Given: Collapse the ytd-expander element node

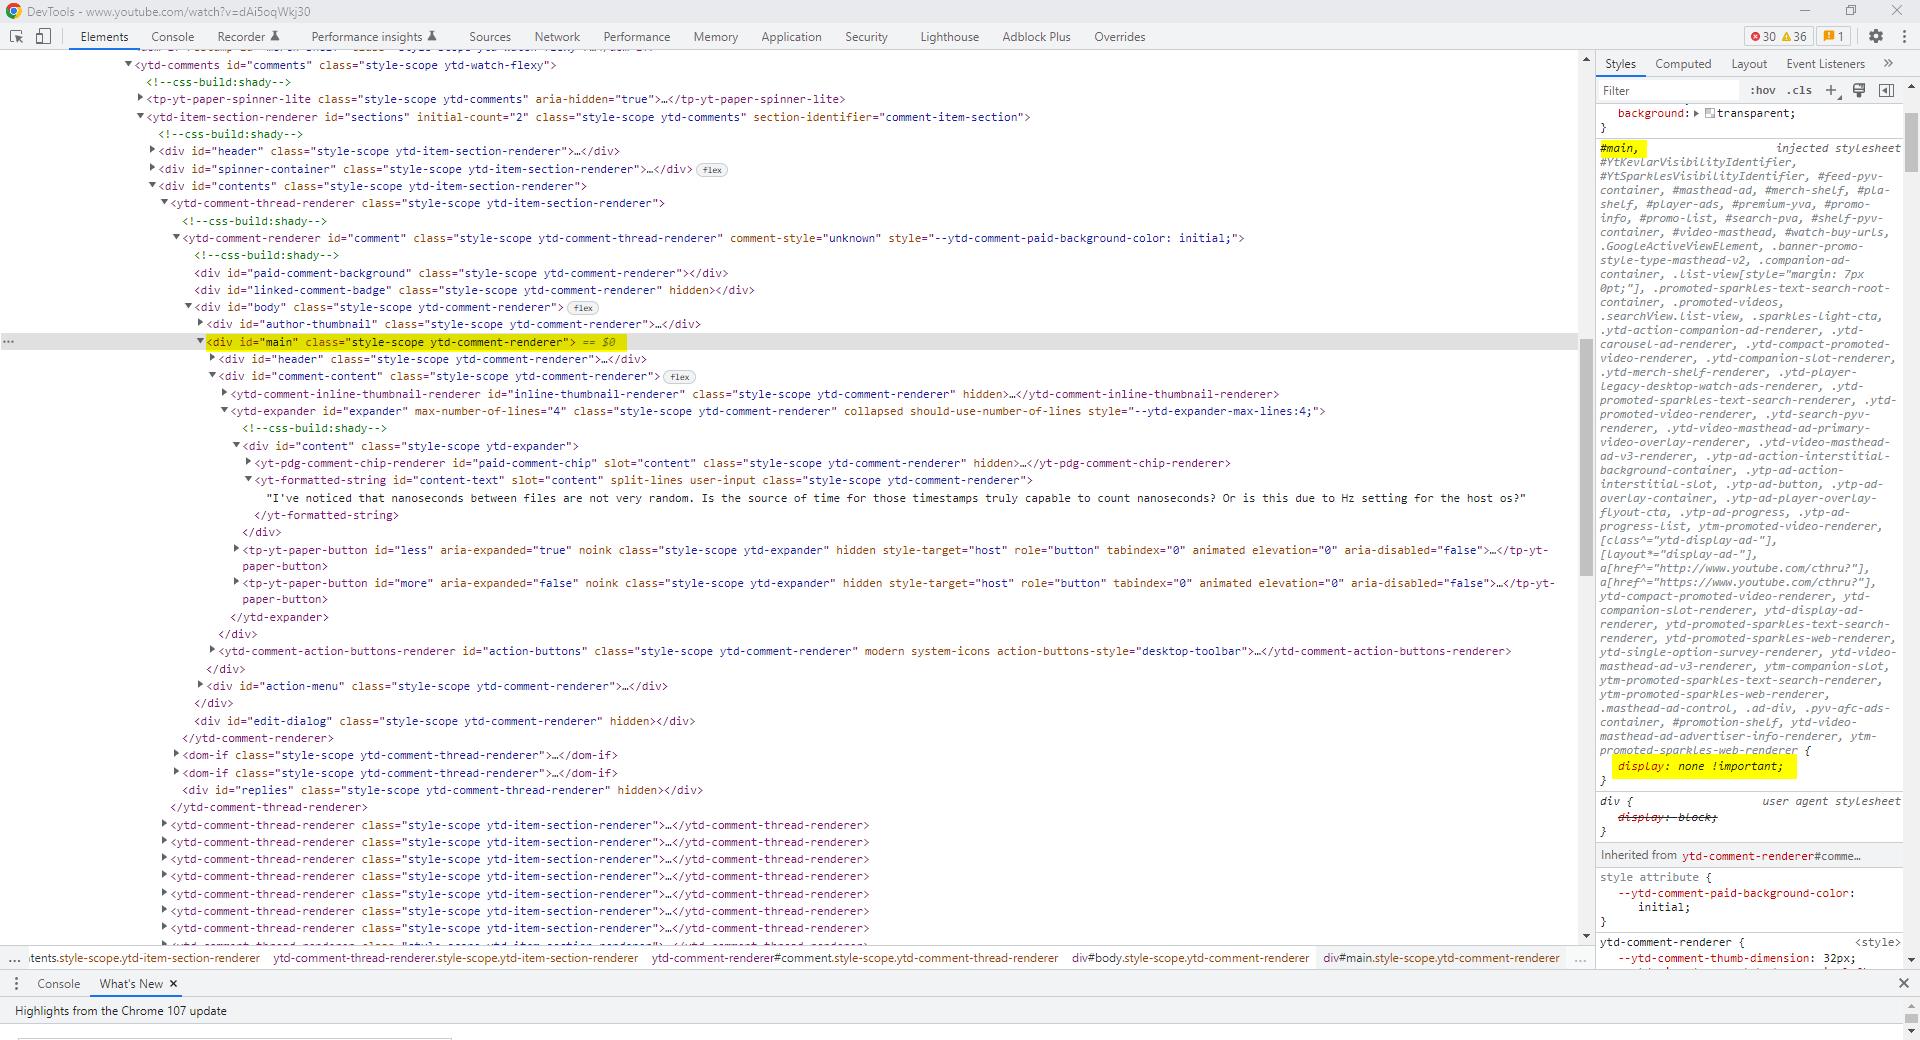Looking at the screenshot, I should click(224, 411).
